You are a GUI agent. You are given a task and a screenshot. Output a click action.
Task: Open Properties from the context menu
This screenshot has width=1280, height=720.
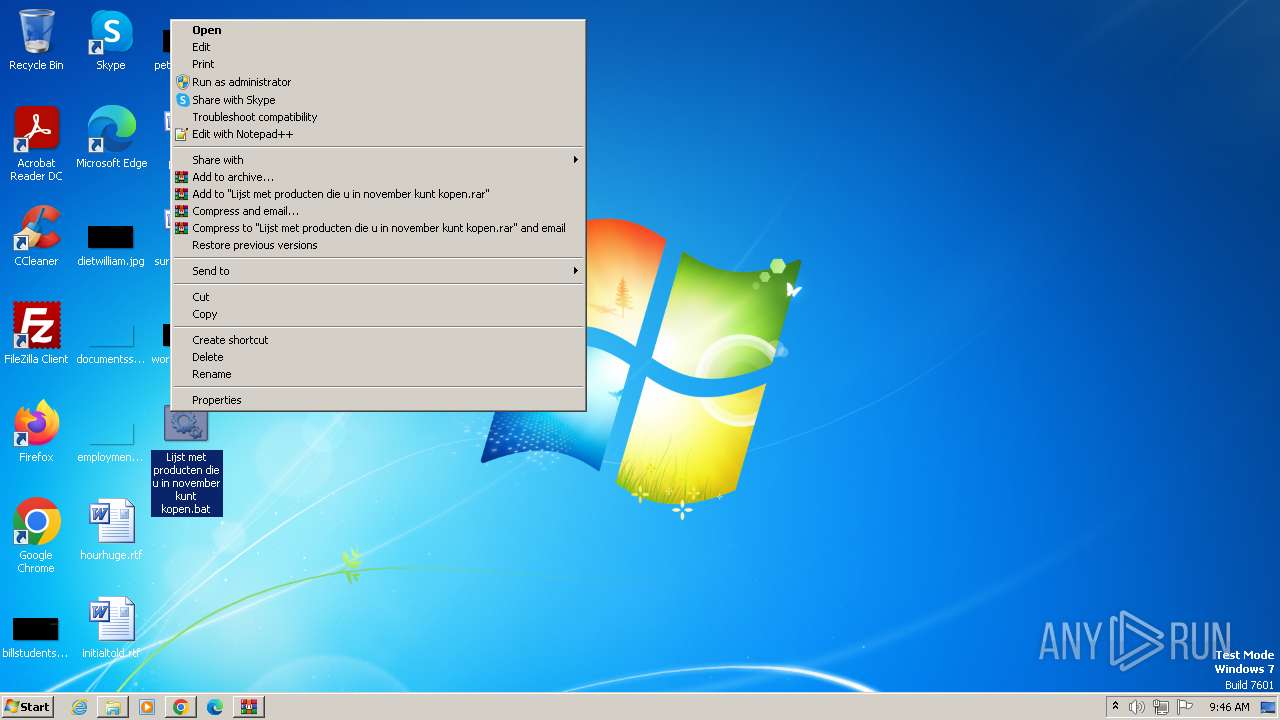pyautogui.click(x=378, y=400)
